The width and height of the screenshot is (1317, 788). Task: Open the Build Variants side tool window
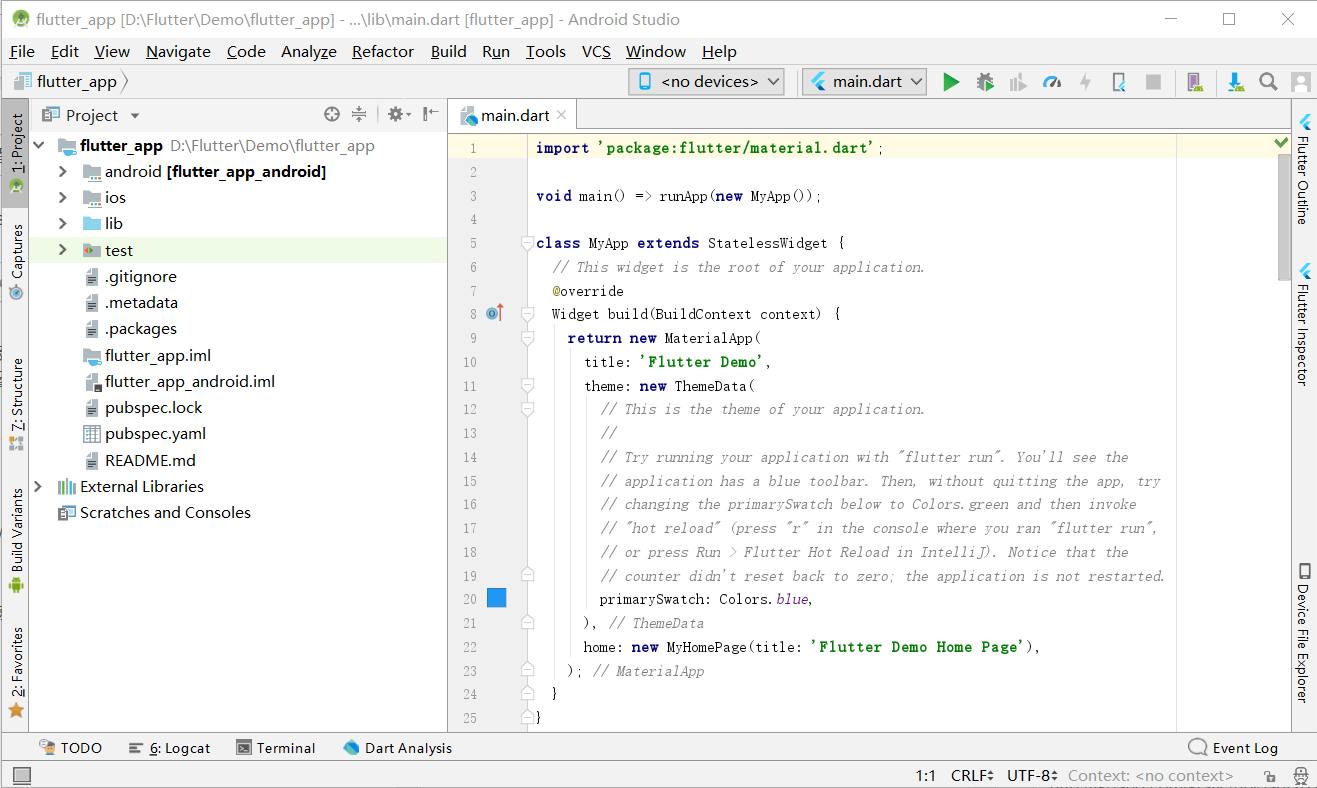16,541
